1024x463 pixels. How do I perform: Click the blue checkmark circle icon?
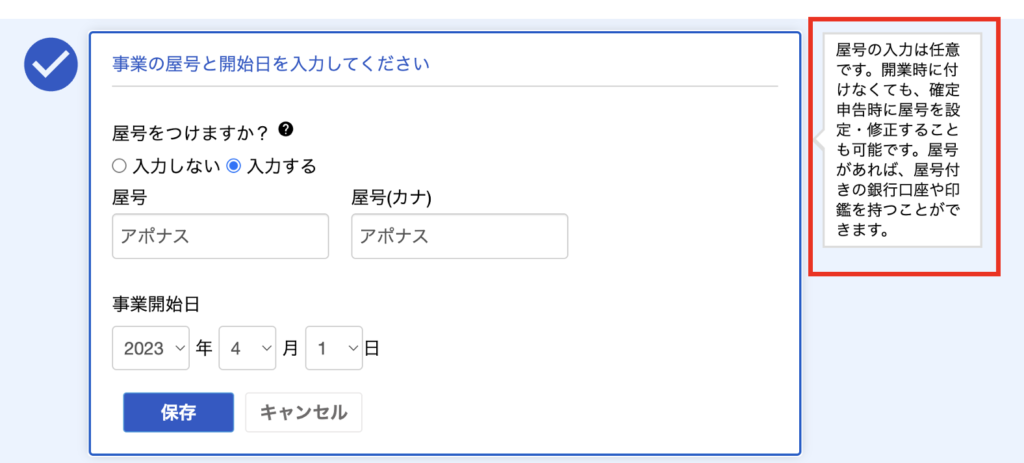coord(51,66)
